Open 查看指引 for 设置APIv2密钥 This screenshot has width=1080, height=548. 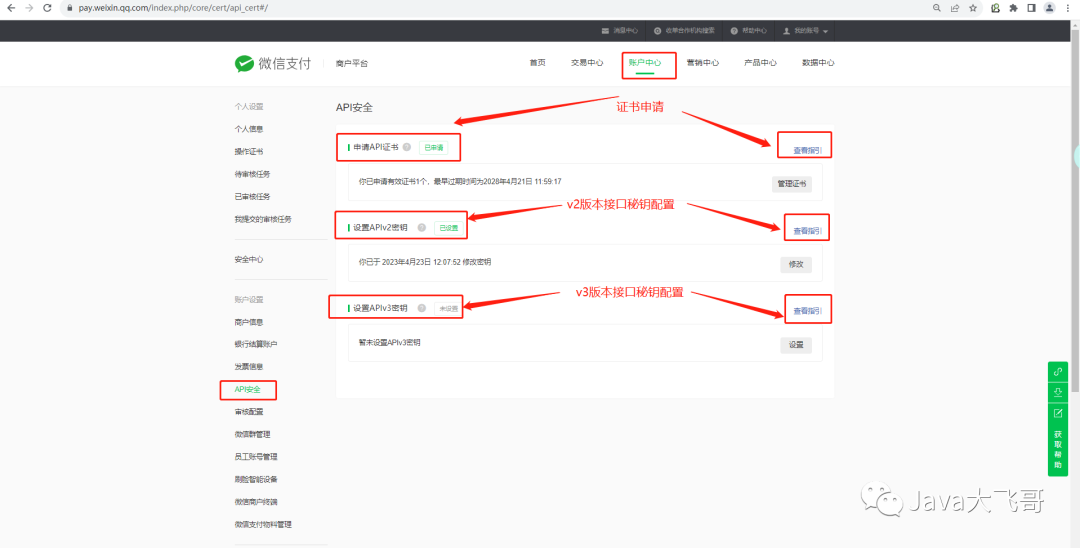tap(807, 231)
